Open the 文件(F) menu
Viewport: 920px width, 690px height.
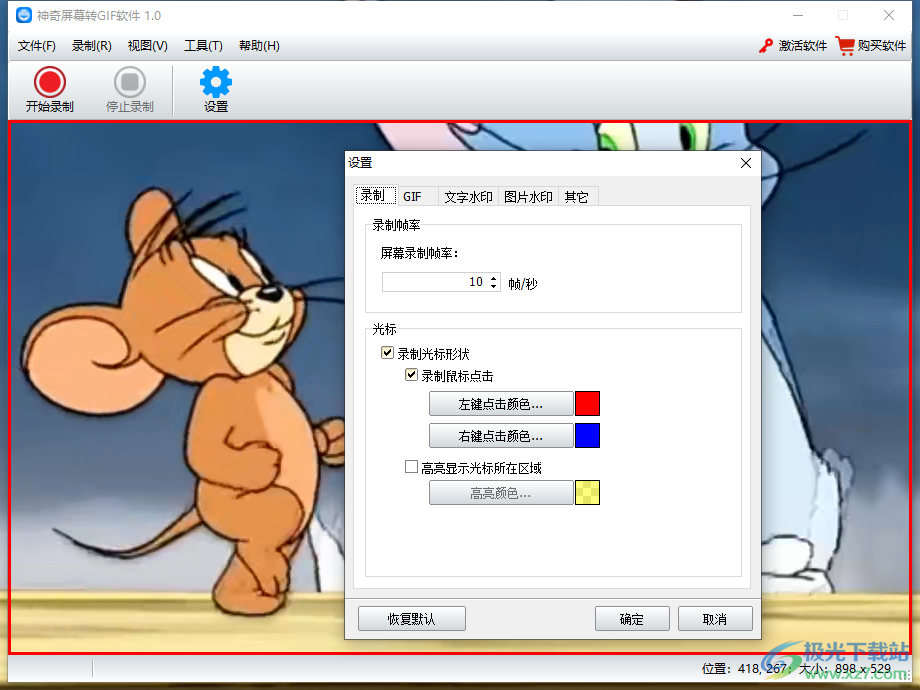tap(36, 46)
